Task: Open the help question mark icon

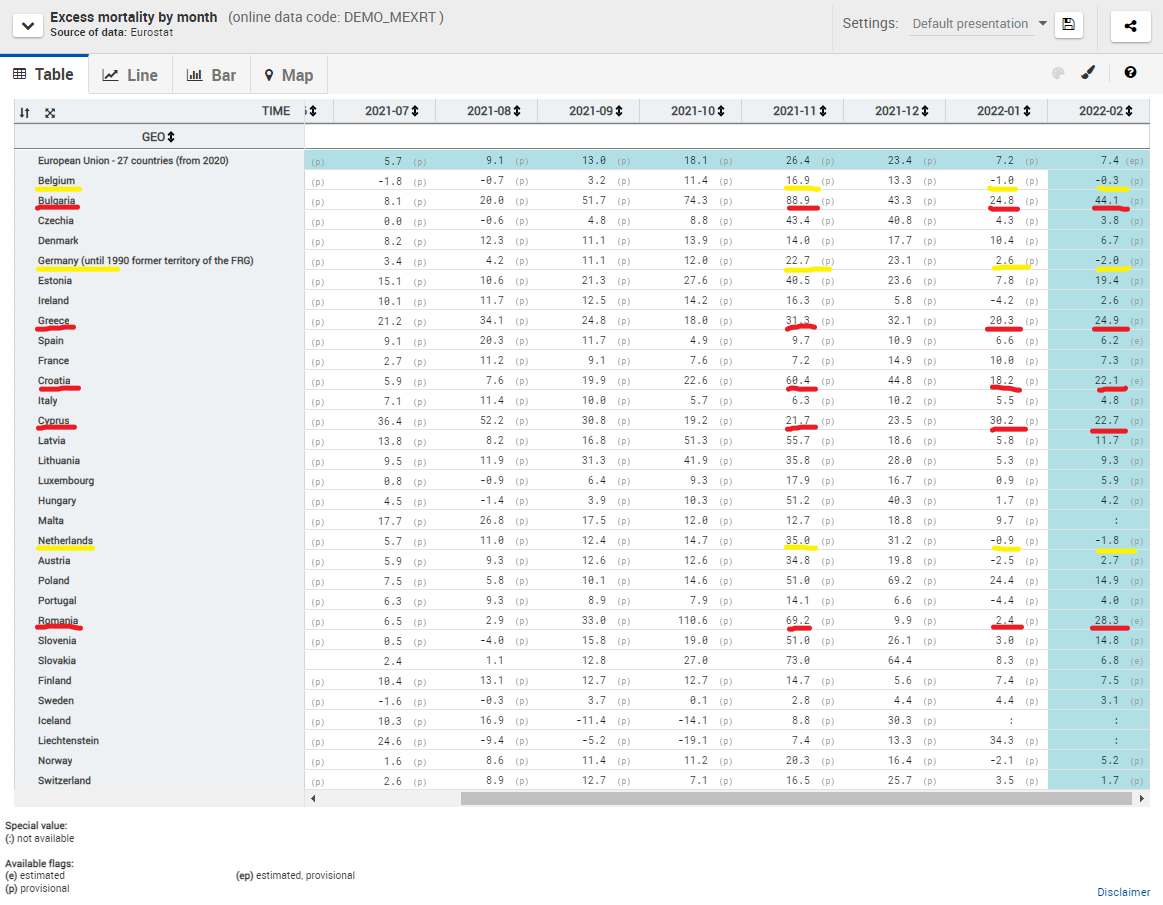Action: click(x=1130, y=72)
